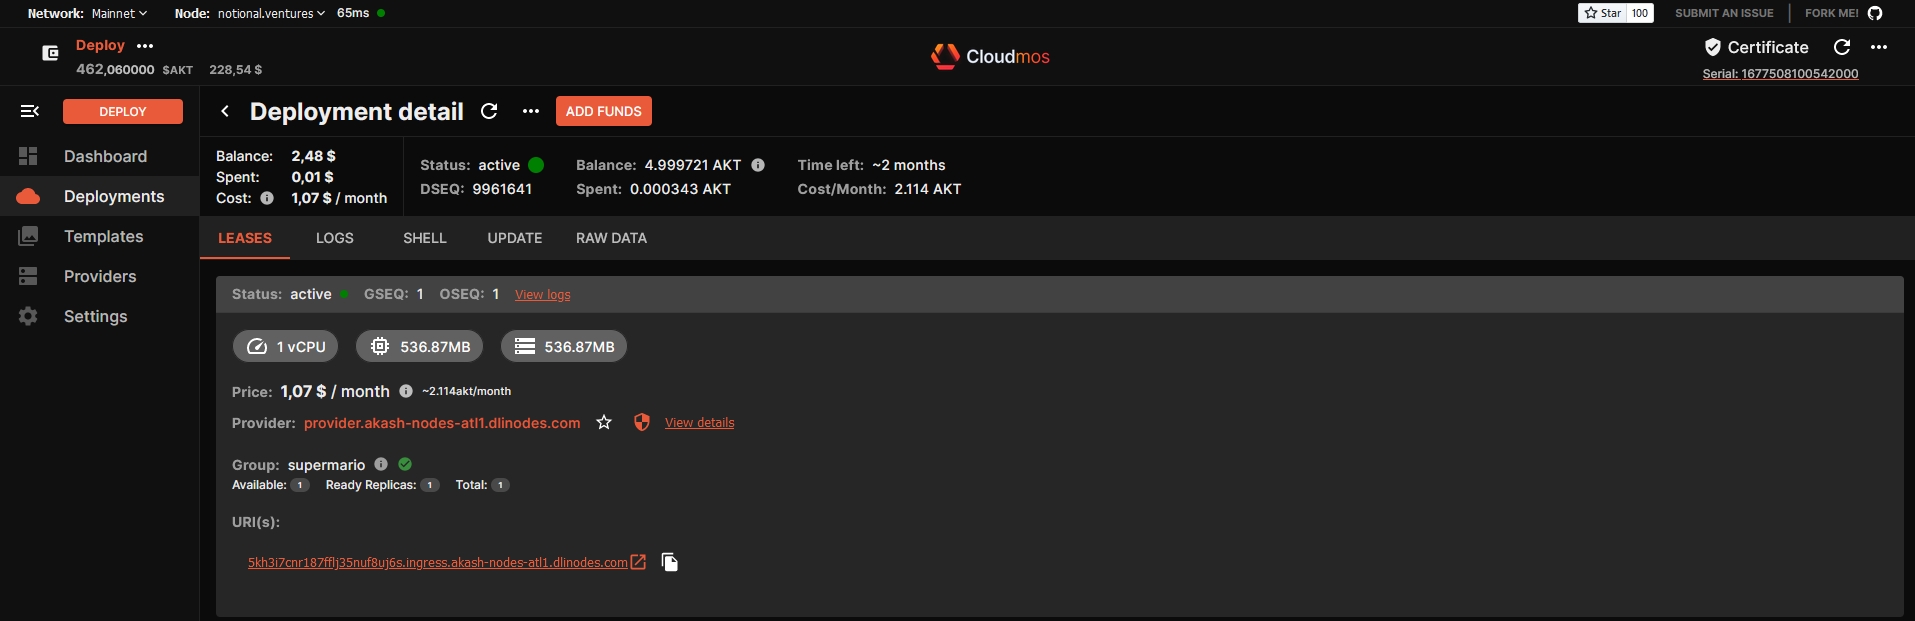
Task: Click the Cloudmos logo
Action: (x=990, y=56)
